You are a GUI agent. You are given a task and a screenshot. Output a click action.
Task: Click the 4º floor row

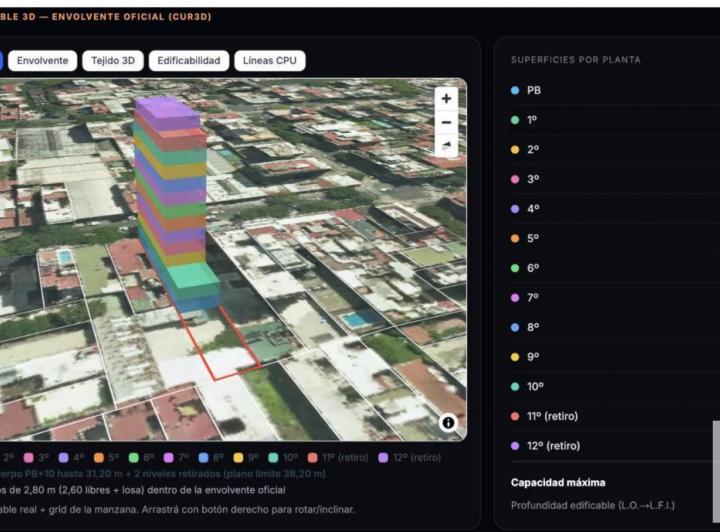tap(615, 209)
